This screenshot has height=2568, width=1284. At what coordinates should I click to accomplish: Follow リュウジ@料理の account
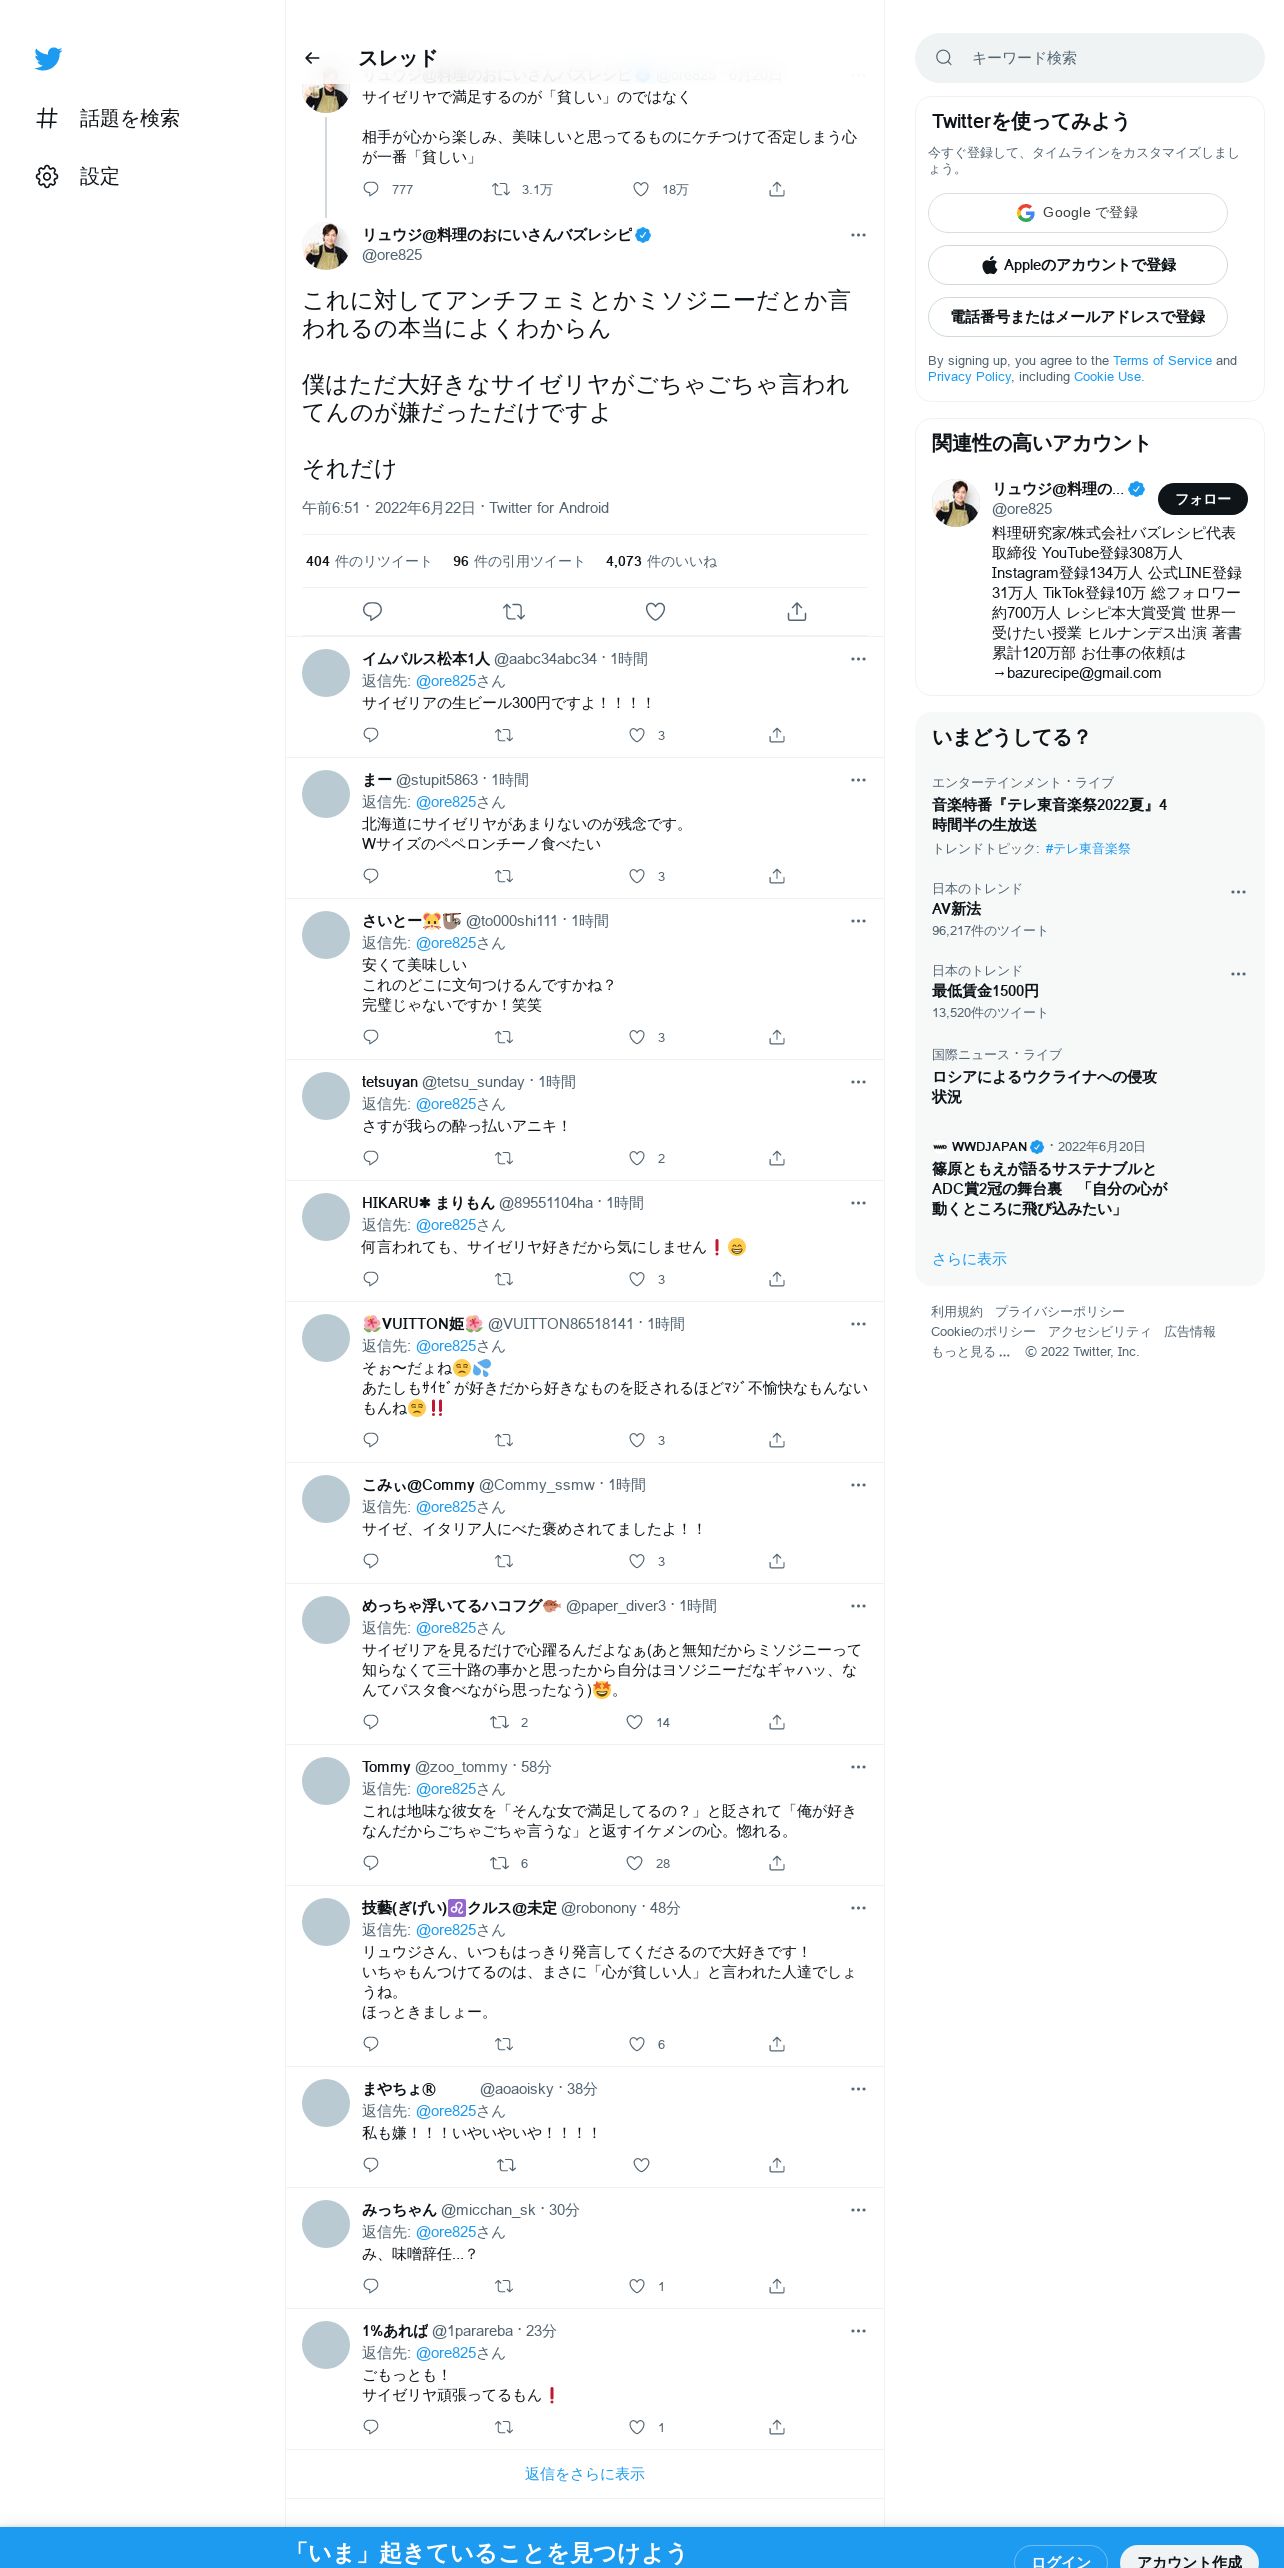coord(1202,499)
